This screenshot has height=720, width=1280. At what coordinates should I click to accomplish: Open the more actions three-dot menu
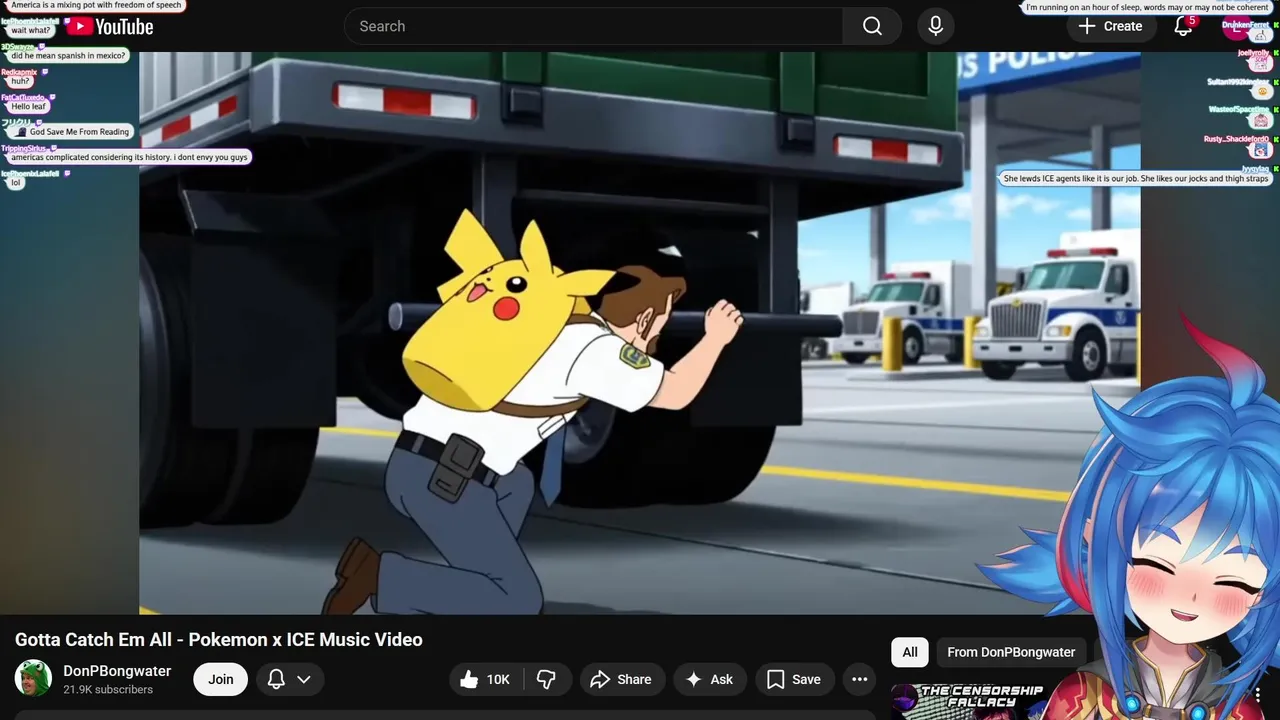coord(859,679)
